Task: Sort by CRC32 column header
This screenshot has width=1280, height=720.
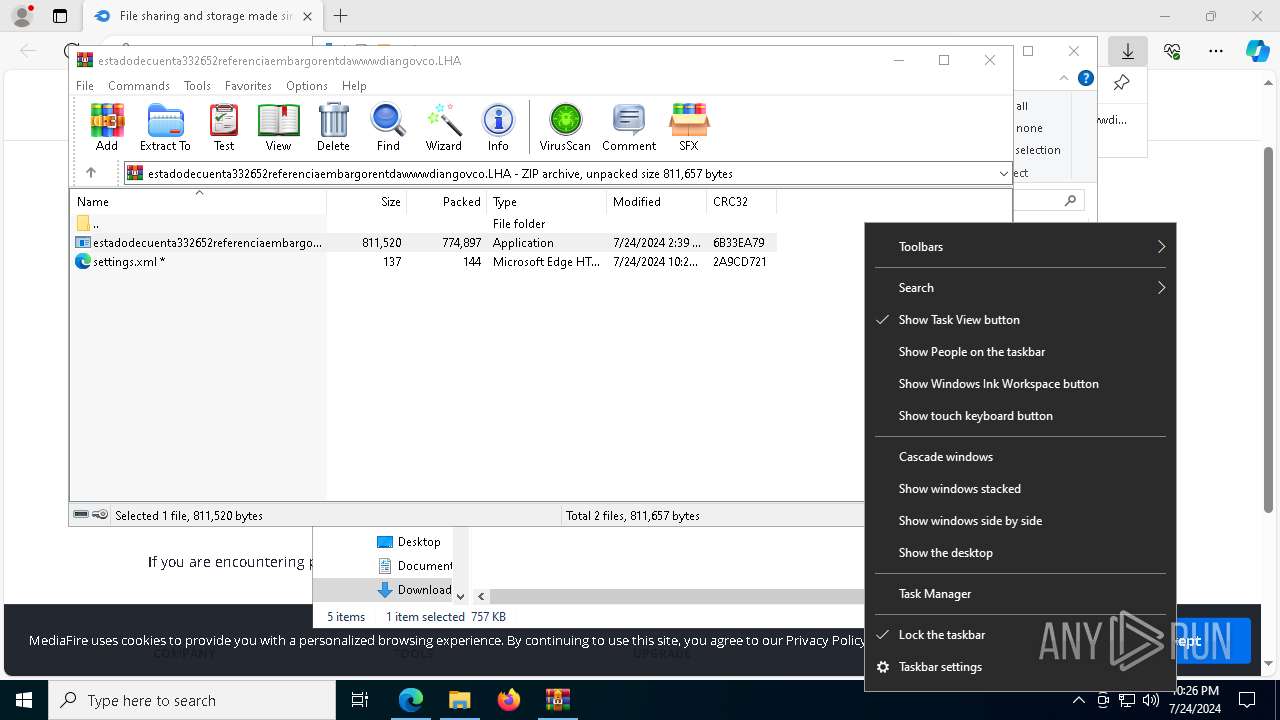Action: click(741, 202)
